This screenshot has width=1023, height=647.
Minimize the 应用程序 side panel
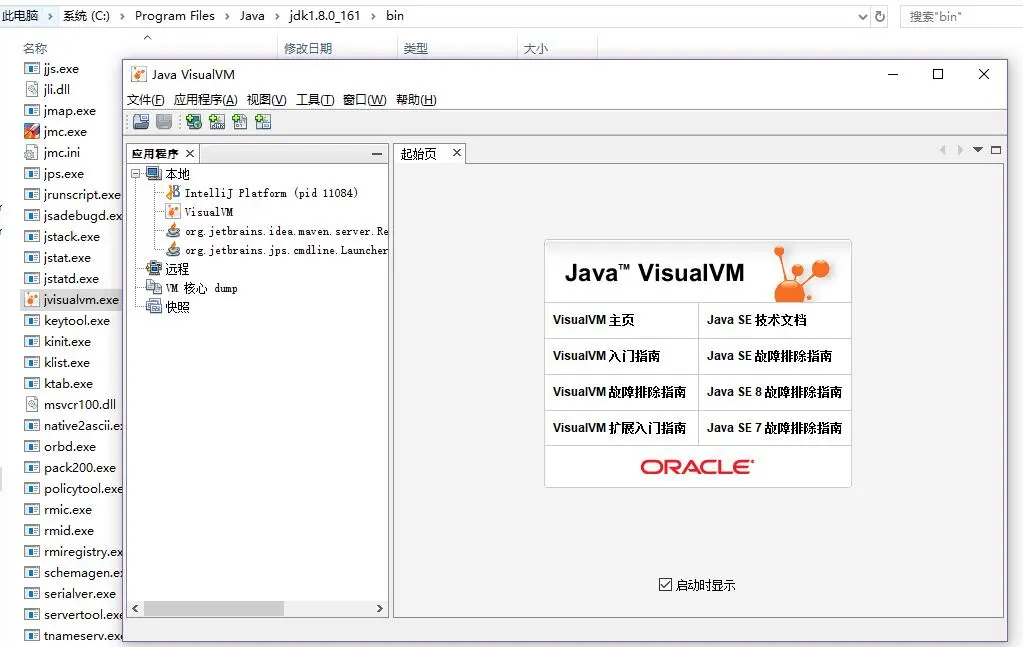coord(376,154)
